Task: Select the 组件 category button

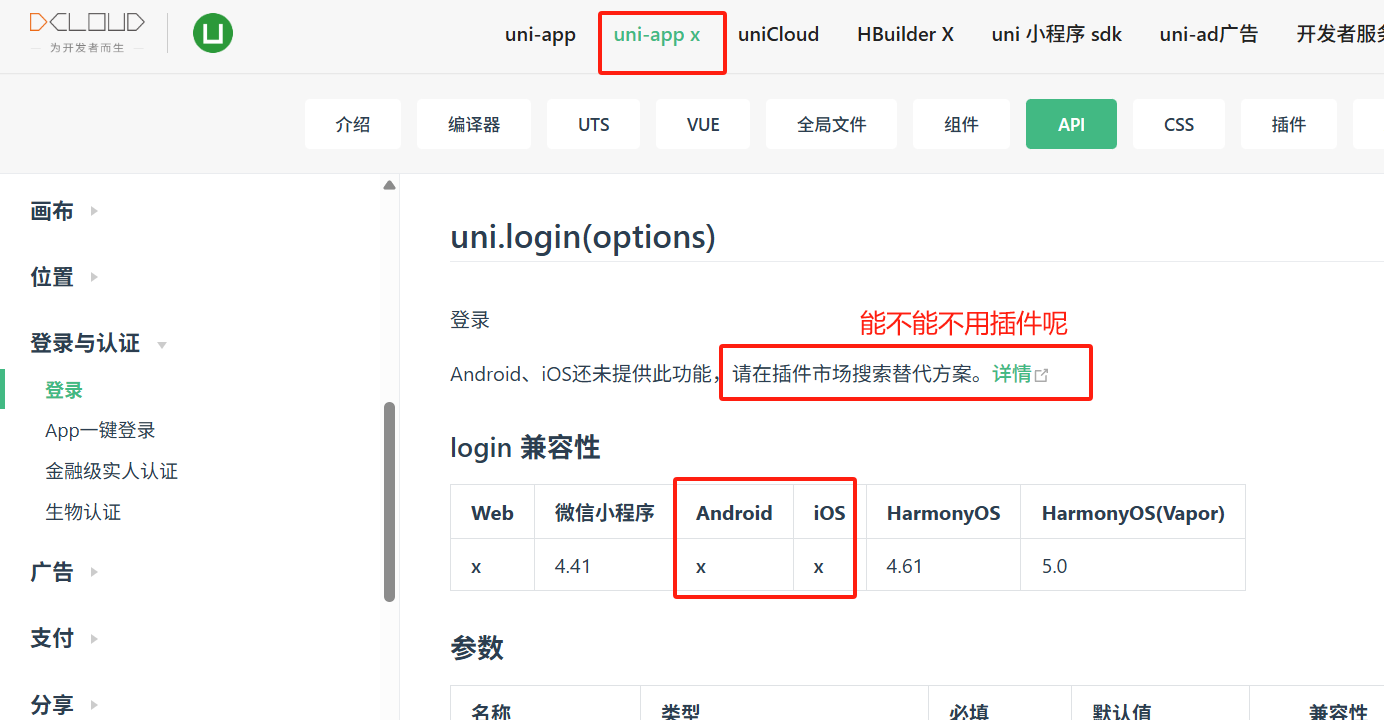Action: (961, 125)
